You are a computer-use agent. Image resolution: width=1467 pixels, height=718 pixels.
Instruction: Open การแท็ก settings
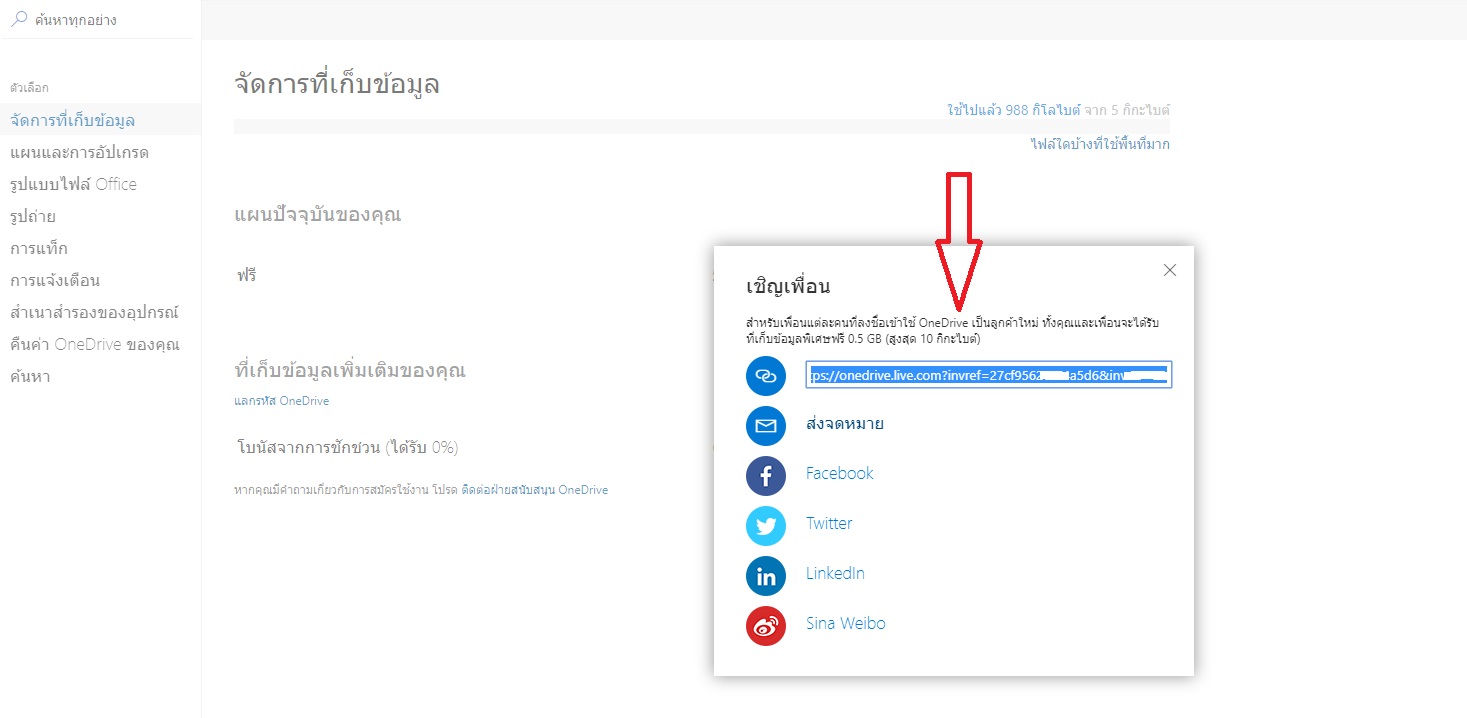39,248
